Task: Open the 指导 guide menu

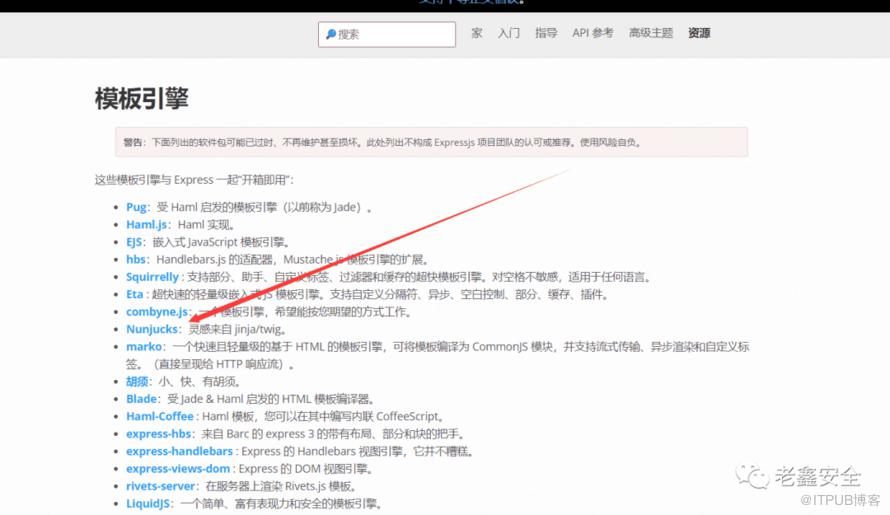Action: pyautogui.click(x=546, y=33)
